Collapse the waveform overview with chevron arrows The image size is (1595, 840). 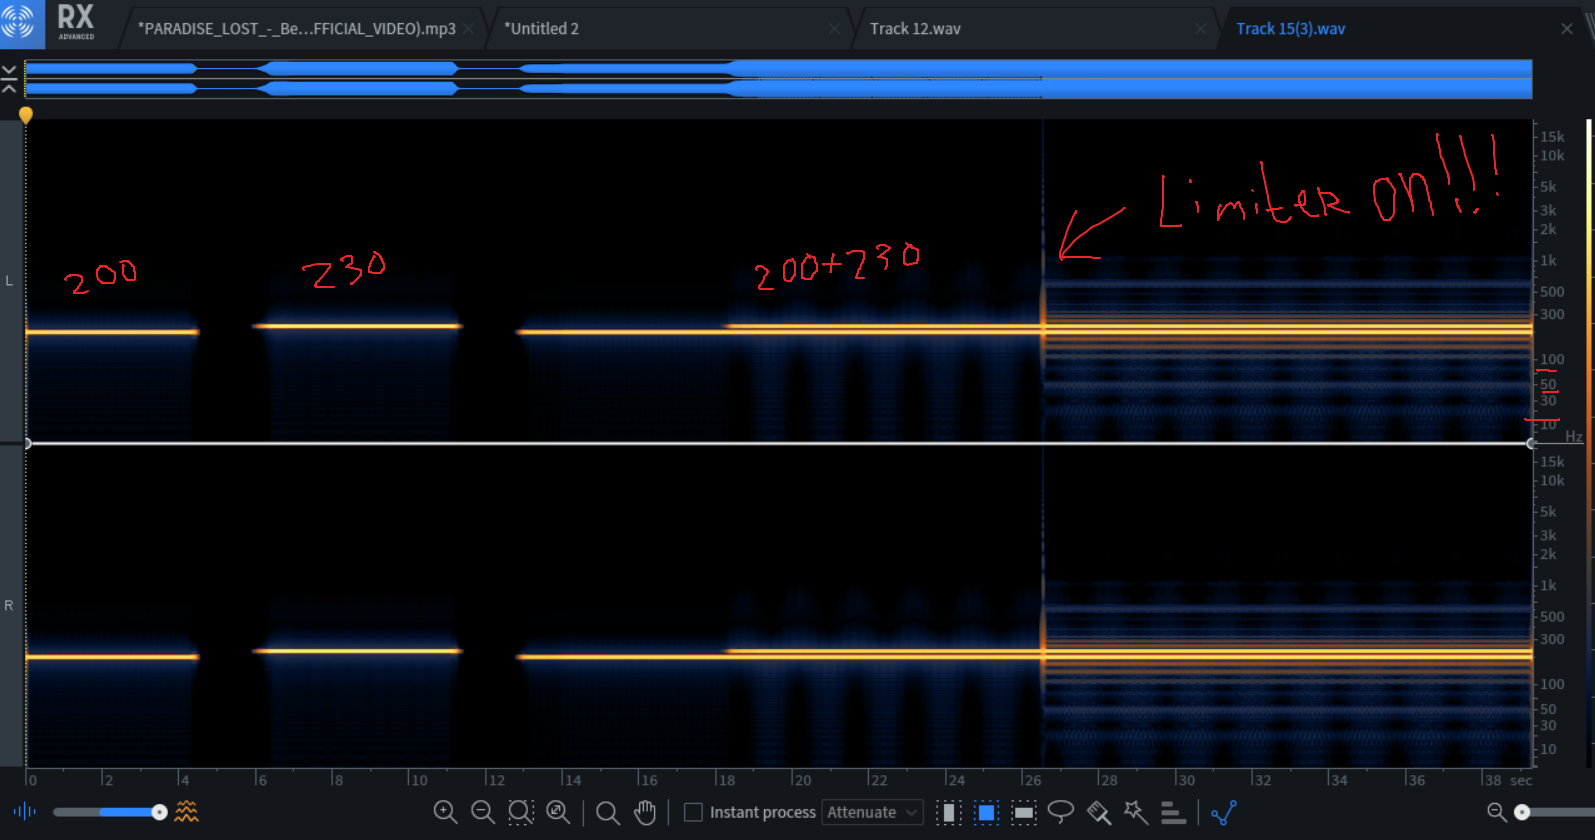point(9,79)
